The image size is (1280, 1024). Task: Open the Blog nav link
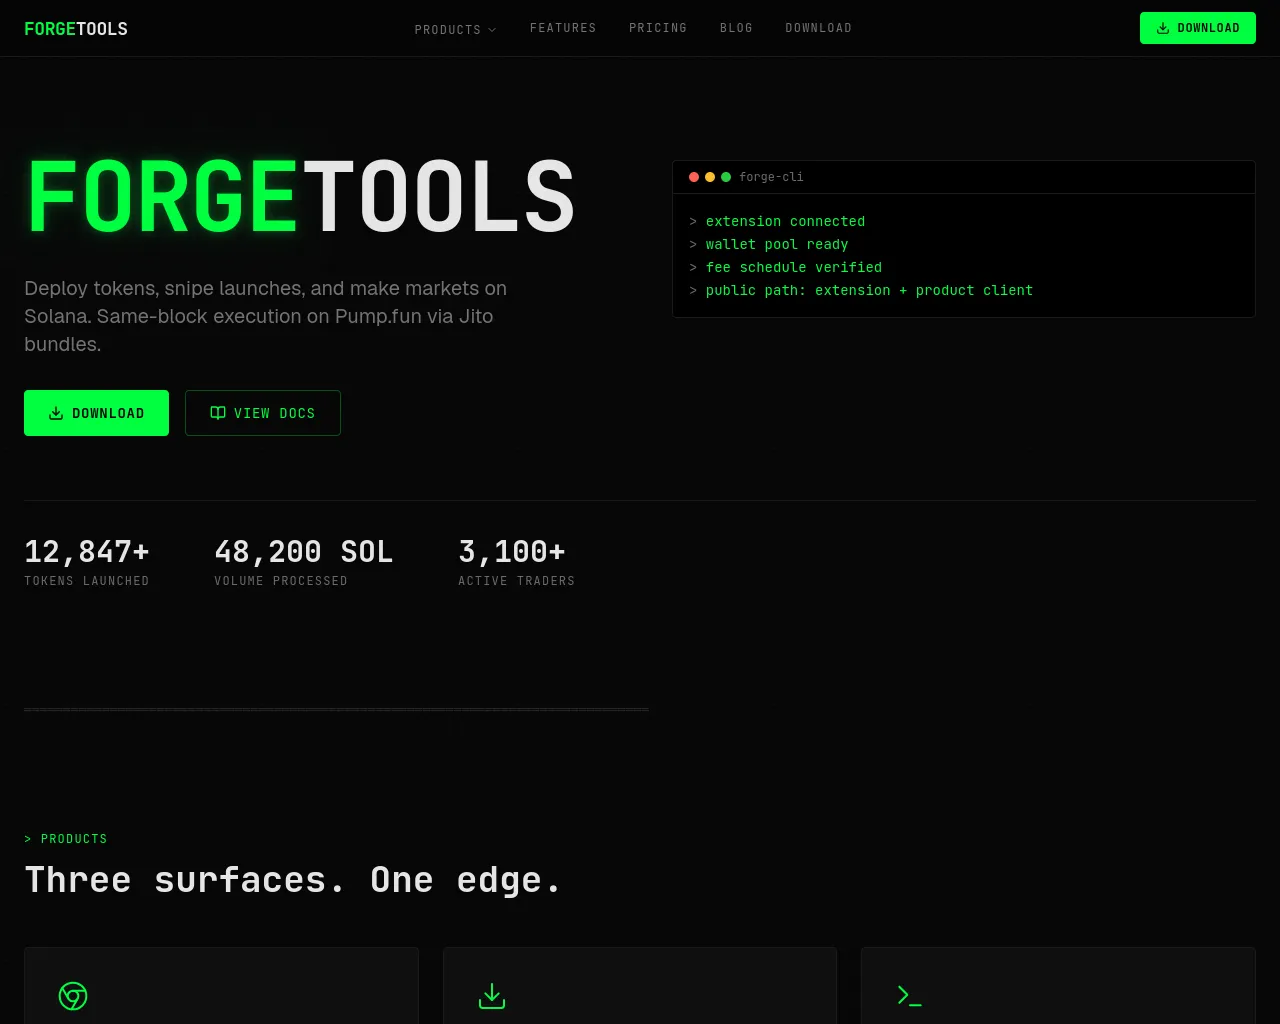[736, 28]
